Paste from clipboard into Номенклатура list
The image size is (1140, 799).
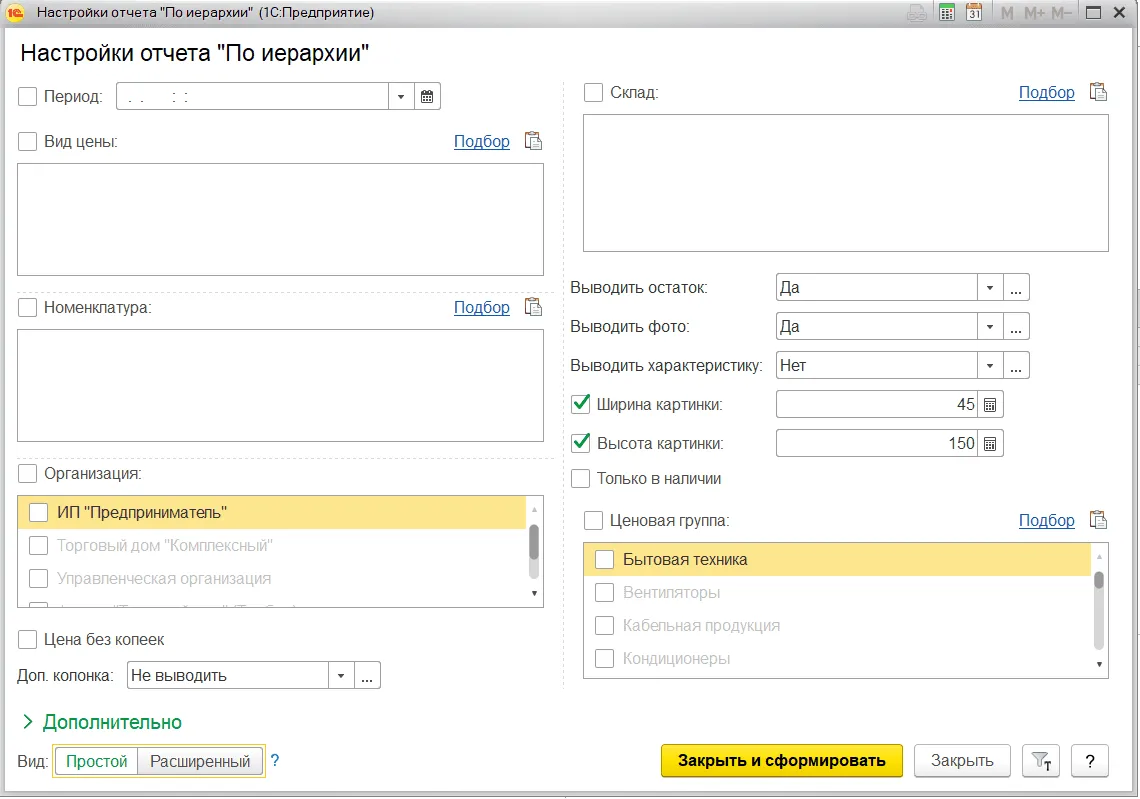[534, 308]
